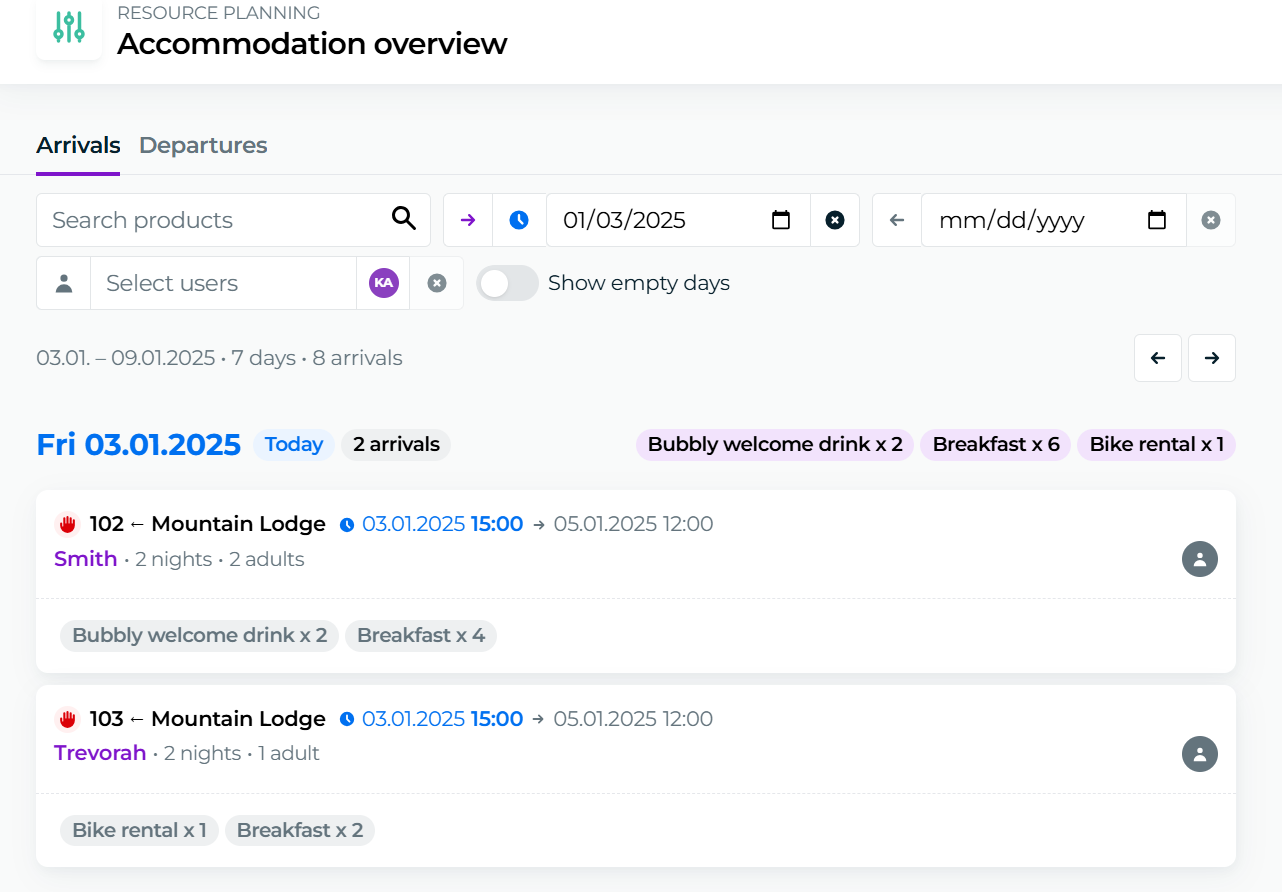Click the blue clock icon button
Image resolution: width=1282 pixels, height=892 pixels.
tap(519, 220)
